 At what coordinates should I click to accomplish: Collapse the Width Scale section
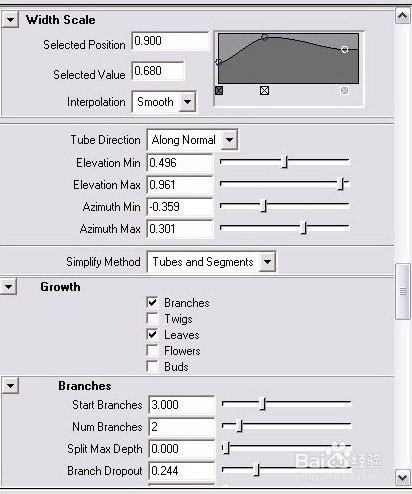pos(10,20)
